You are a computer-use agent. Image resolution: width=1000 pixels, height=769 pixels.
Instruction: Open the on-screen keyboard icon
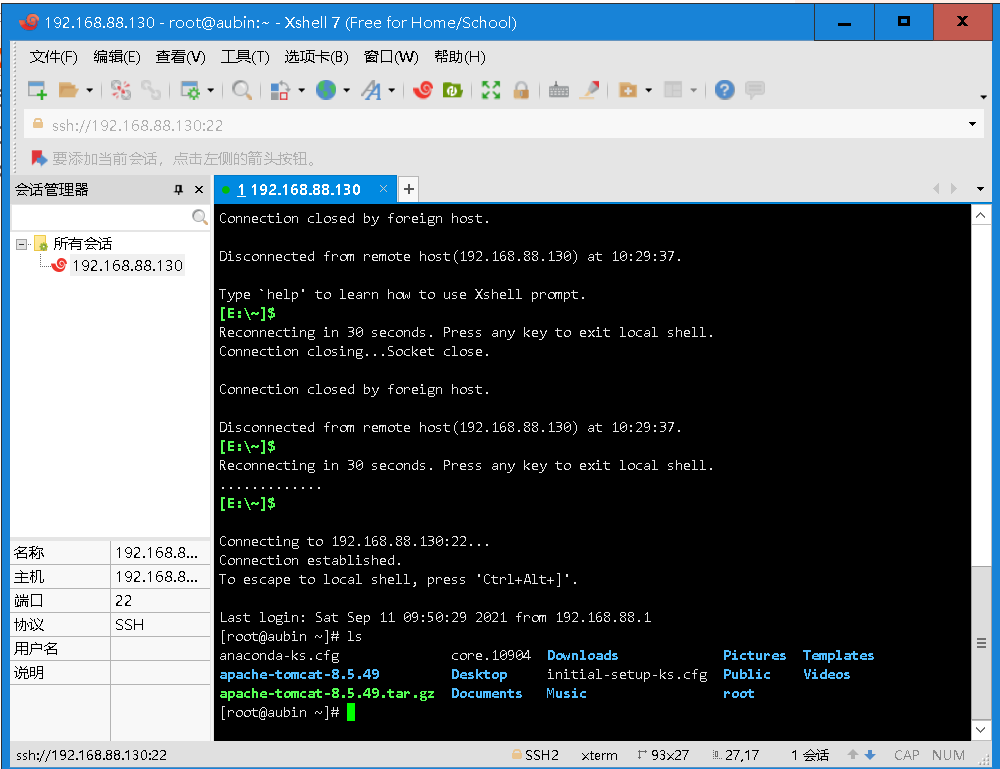tap(560, 90)
